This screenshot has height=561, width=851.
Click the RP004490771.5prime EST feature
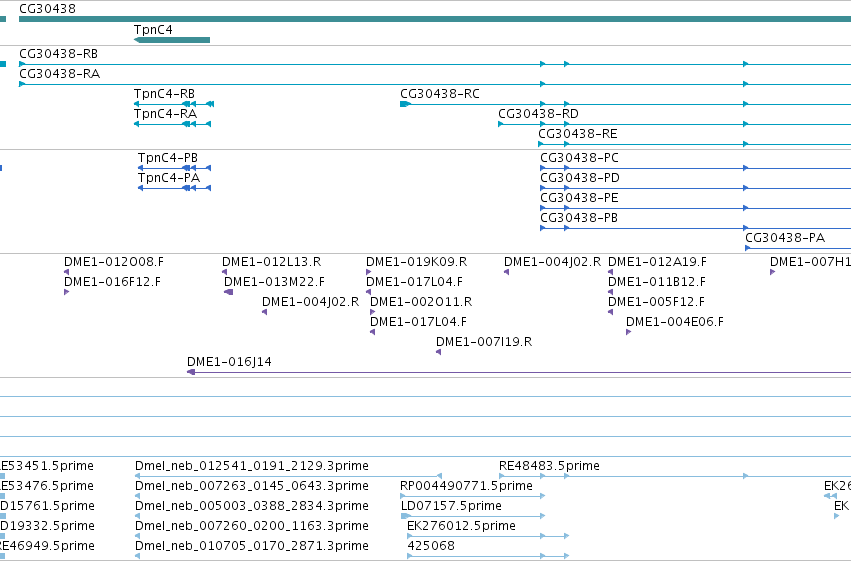[473, 496]
